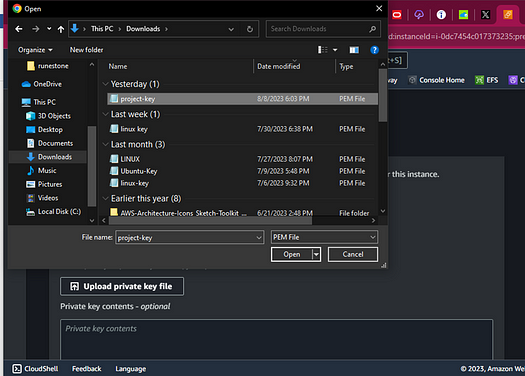Image resolution: width=525 pixels, height=376 pixels.
Task: Open the AWS-Architecture-Icons folder
Action: [242, 213]
